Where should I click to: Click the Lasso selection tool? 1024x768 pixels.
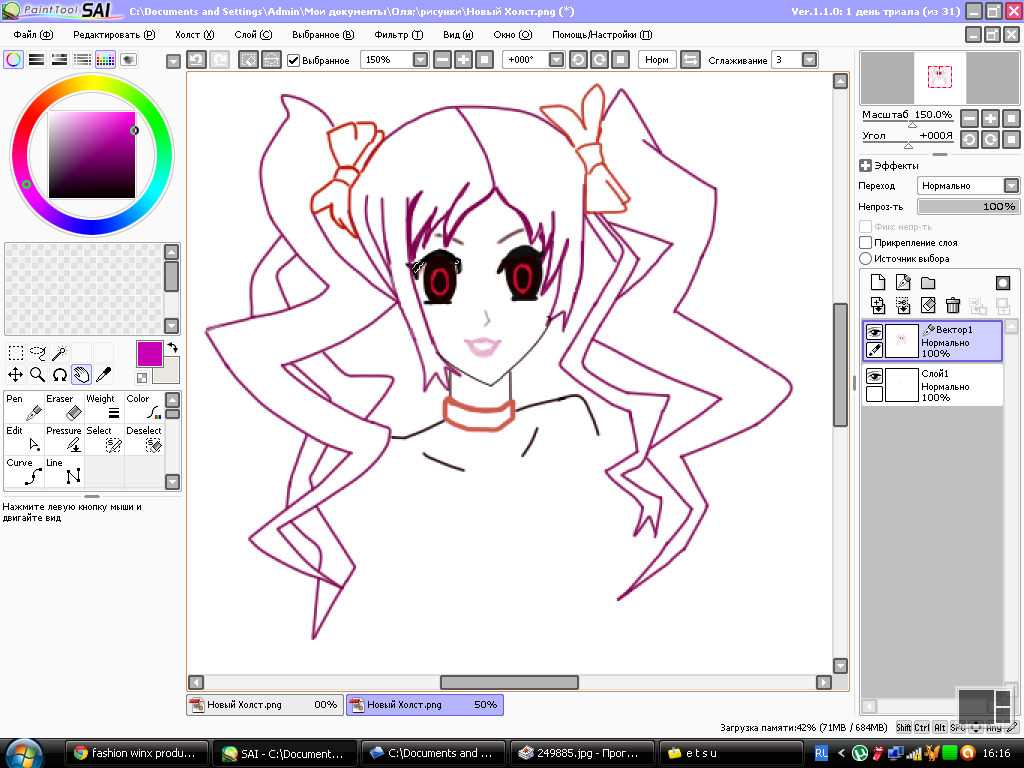38,352
